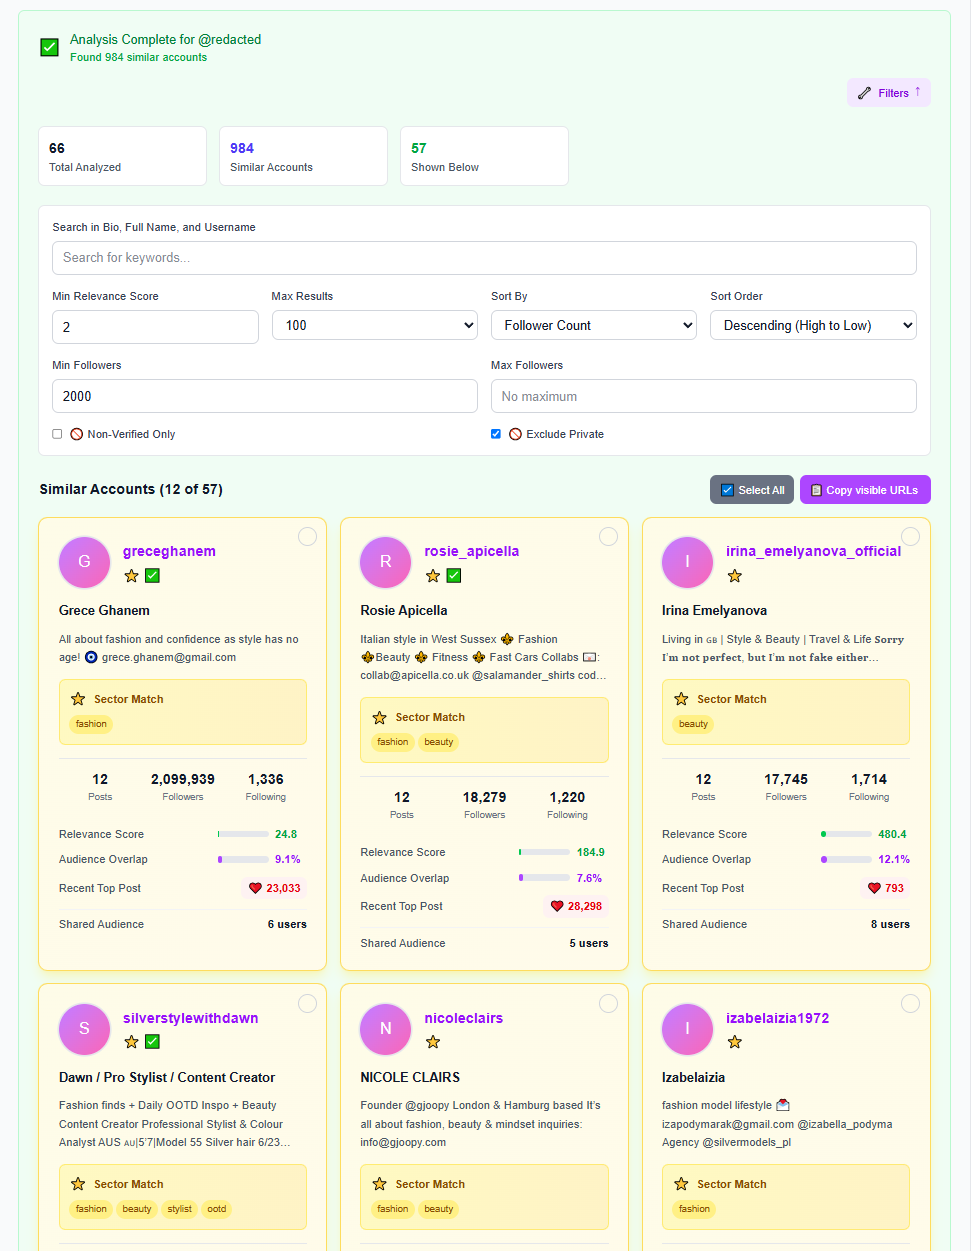Click the Select All button
Viewport: 972px width, 1251px height.
point(751,490)
